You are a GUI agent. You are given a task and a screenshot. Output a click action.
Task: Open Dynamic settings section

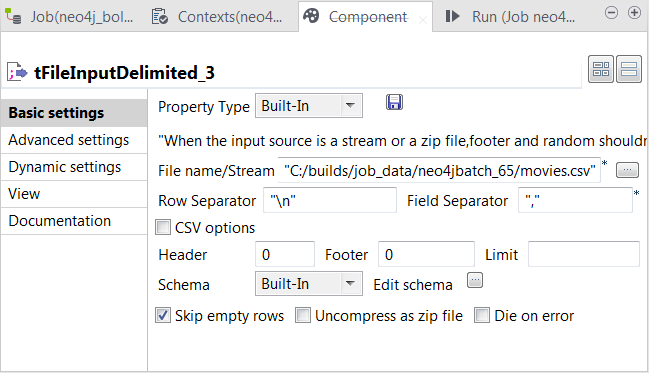(74, 167)
